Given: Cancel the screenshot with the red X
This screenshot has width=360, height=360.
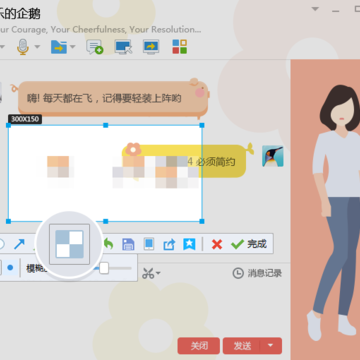Looking at the screenshot, I should pos(217,245).
